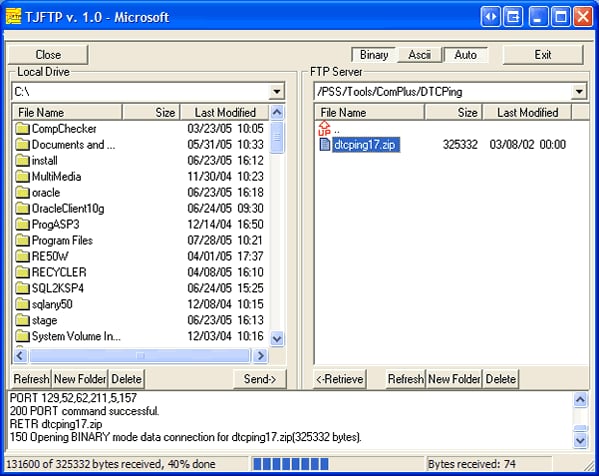Click the double-arrow title bar button

(491, 17)
